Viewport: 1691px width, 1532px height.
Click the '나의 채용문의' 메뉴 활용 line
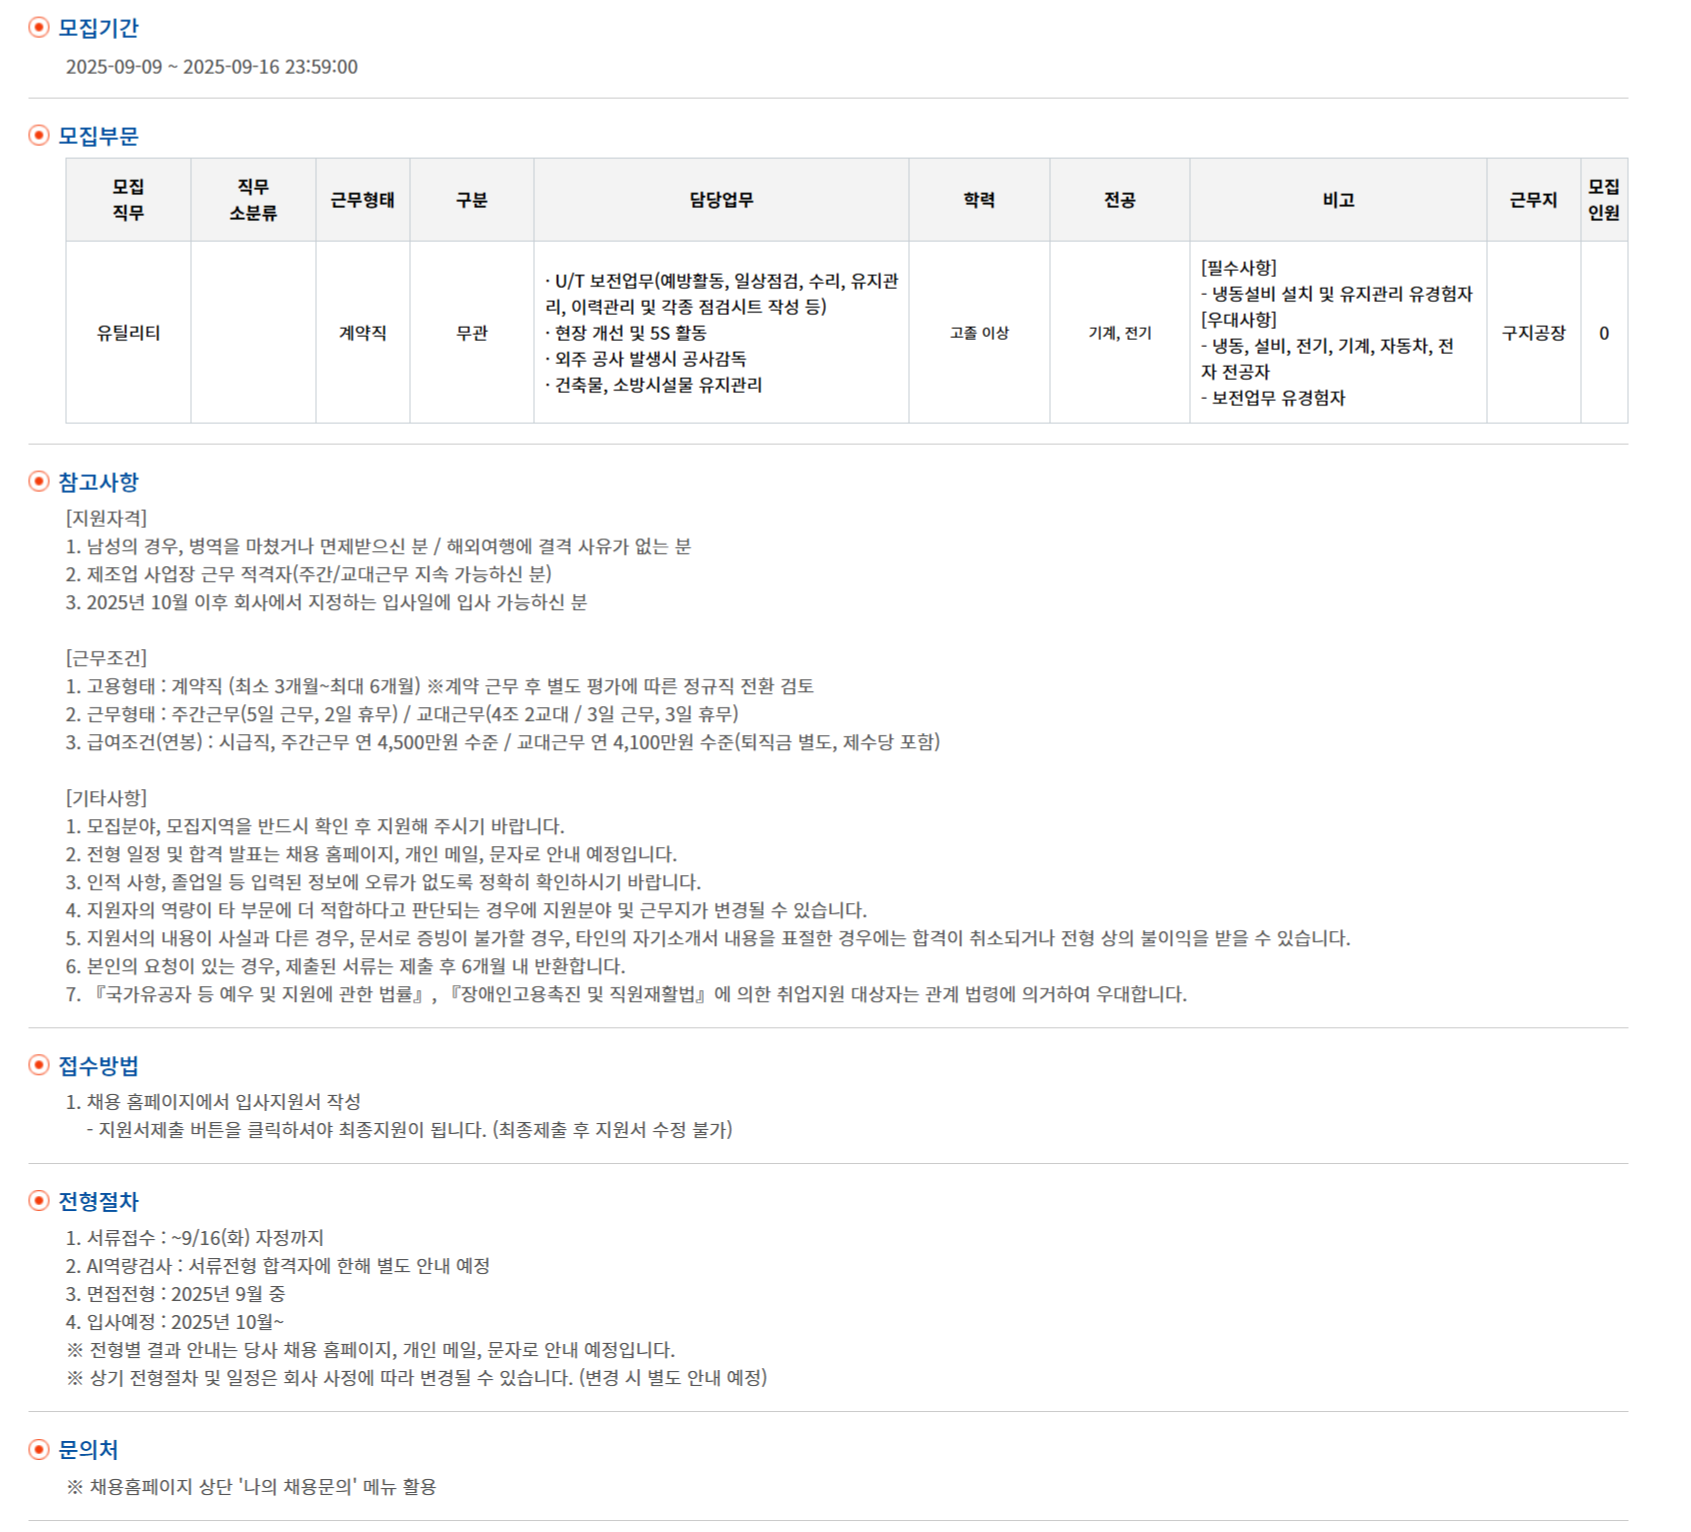[252, 1487]
